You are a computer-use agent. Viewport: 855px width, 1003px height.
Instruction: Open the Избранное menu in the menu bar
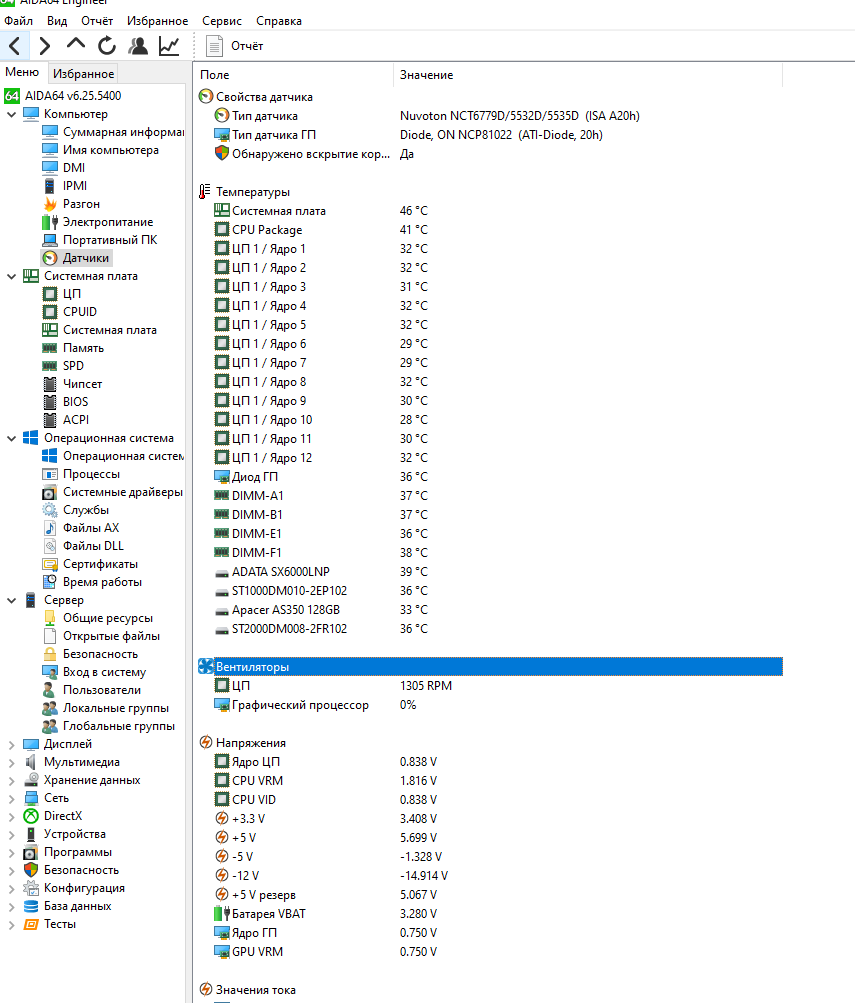(x=157, y=21)
